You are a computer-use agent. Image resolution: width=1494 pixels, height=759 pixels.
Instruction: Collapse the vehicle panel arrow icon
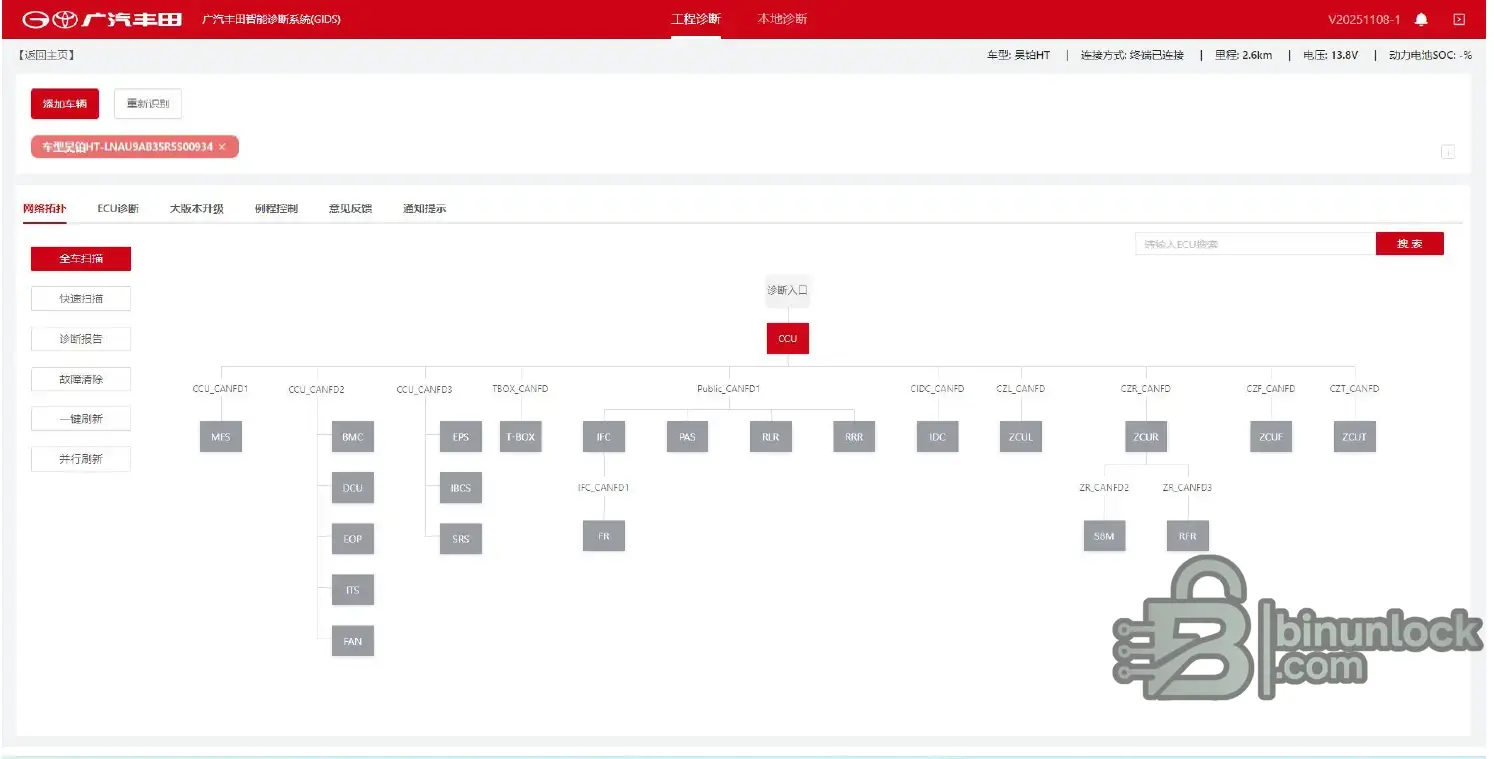pyautogui.click(x=1447, y=152)
